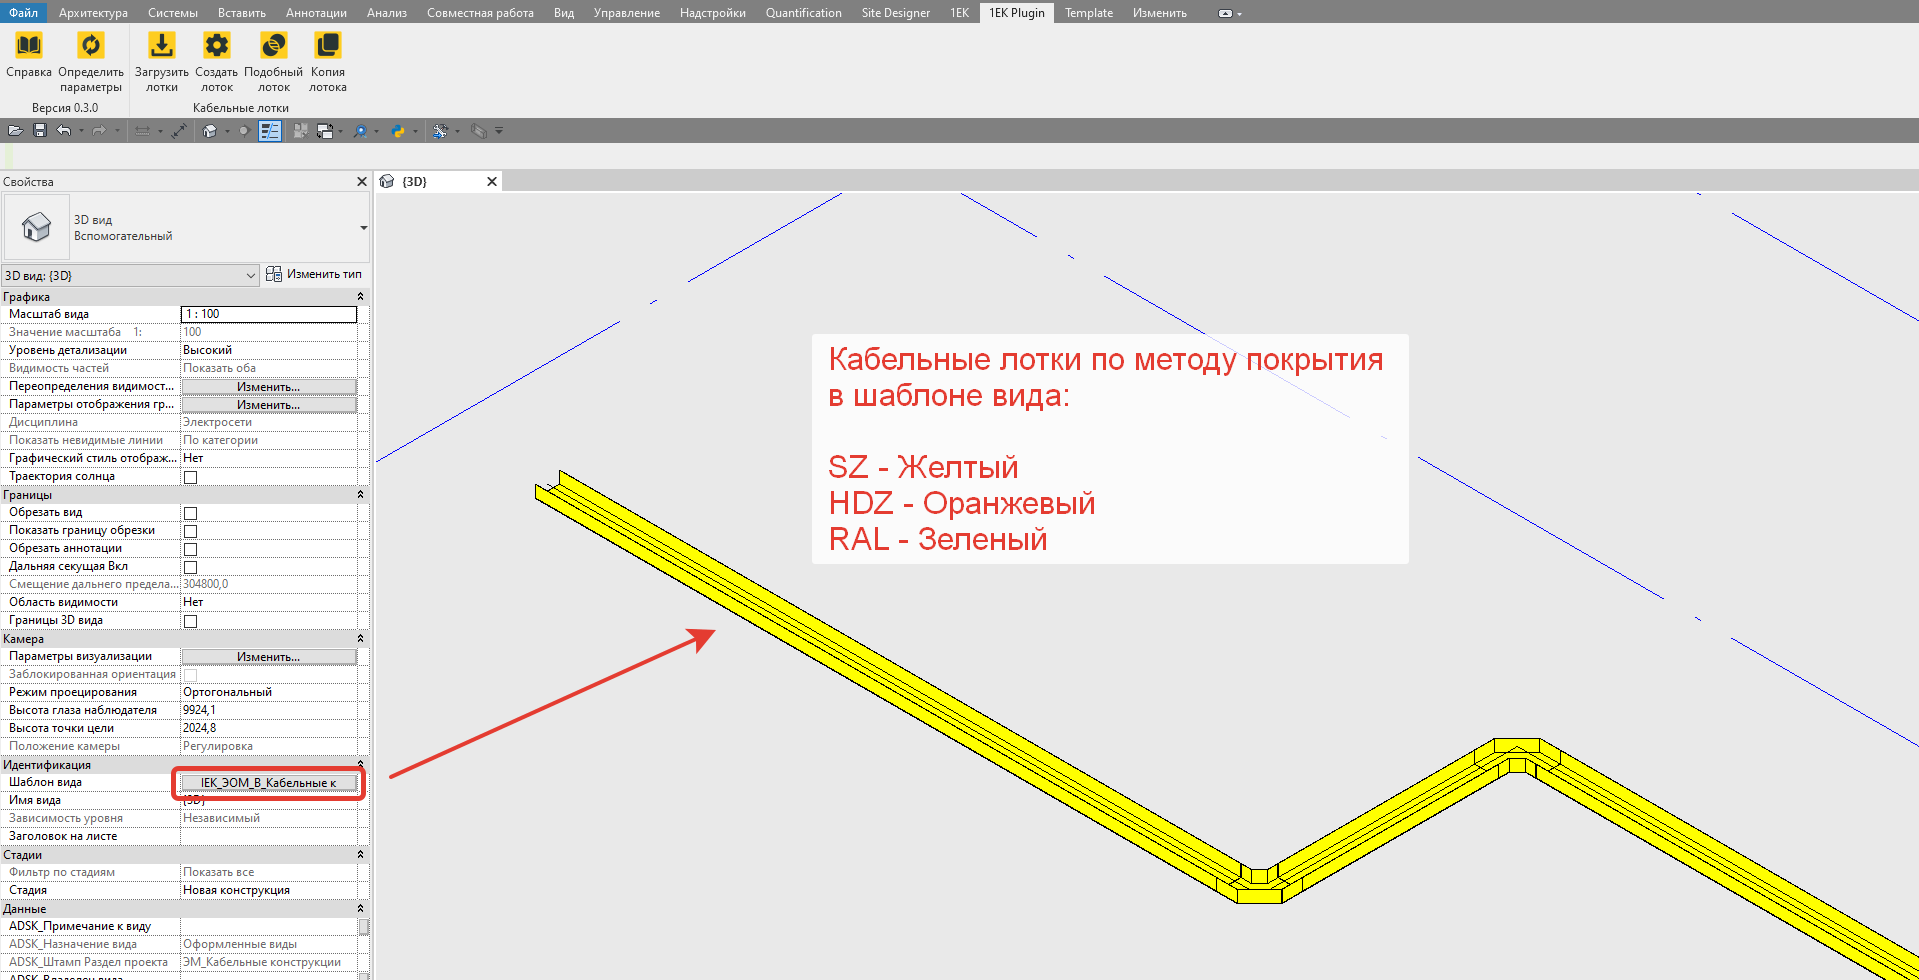Switch to the Quantification tab

[803, 13]
